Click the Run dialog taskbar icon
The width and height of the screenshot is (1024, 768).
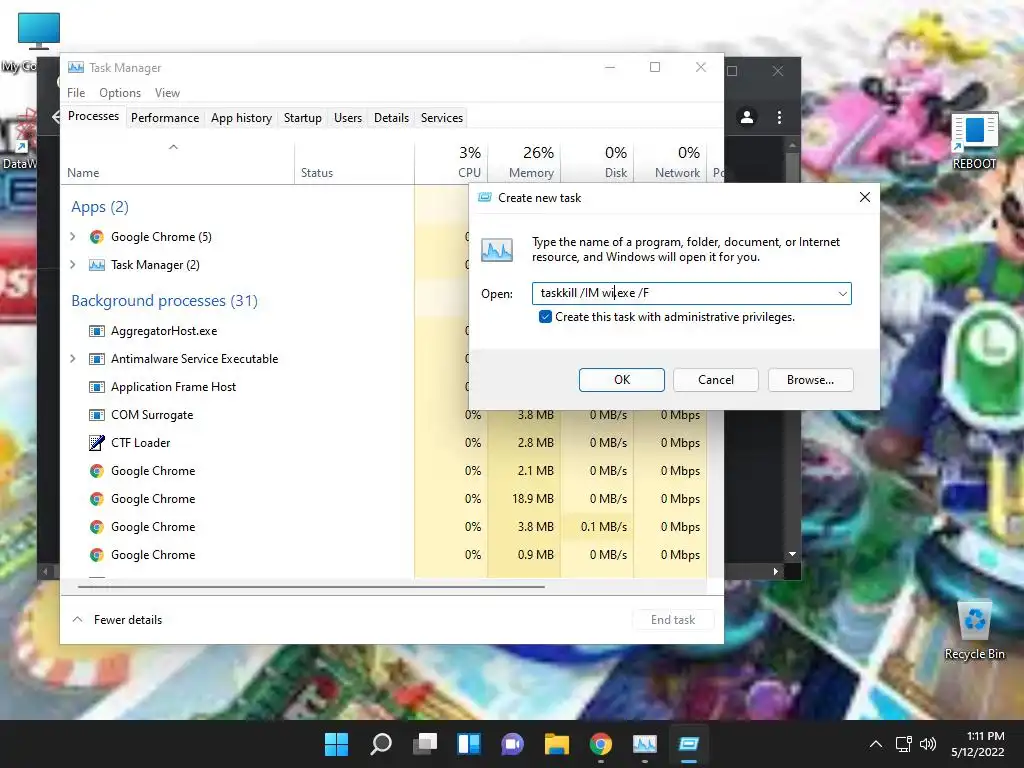(x=688, y=744)
